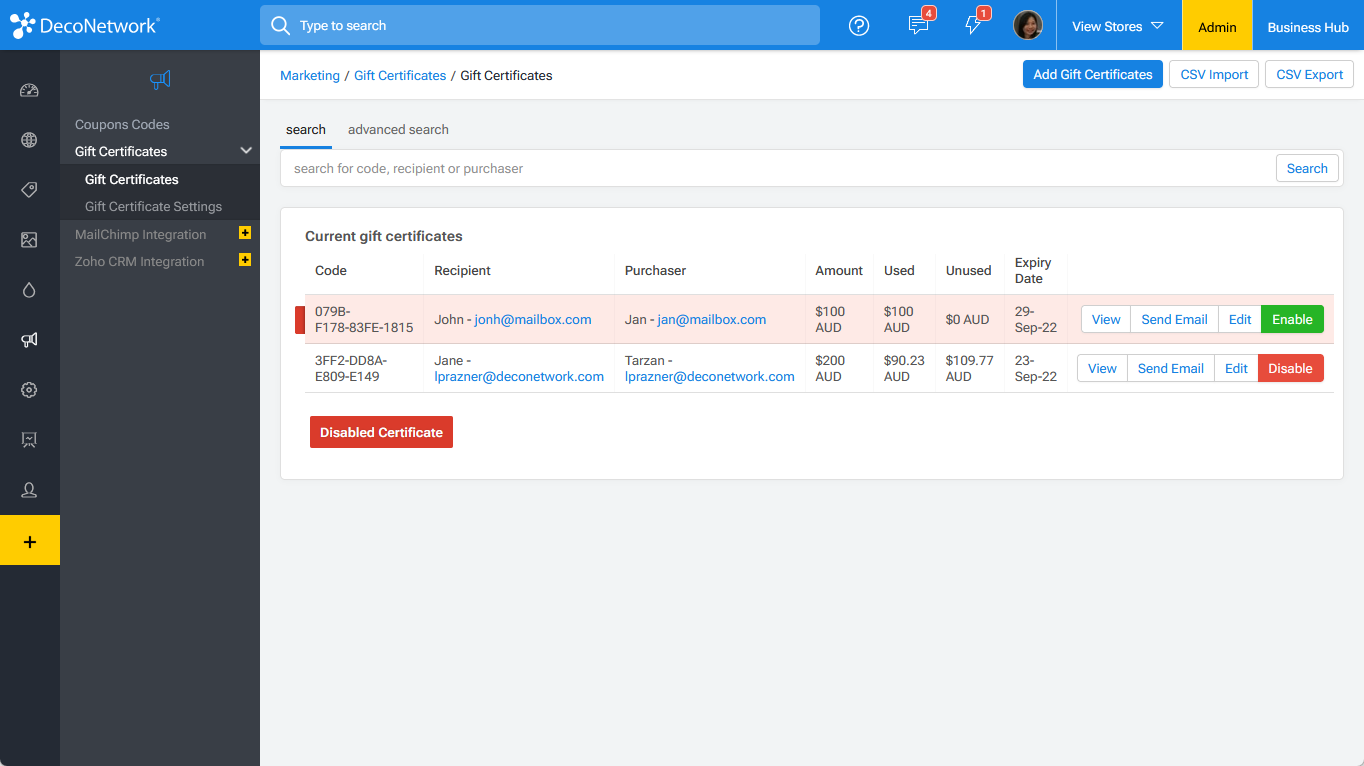
Task: Click jonh@mailbox.com email link
Action: [x=533, y=320]
